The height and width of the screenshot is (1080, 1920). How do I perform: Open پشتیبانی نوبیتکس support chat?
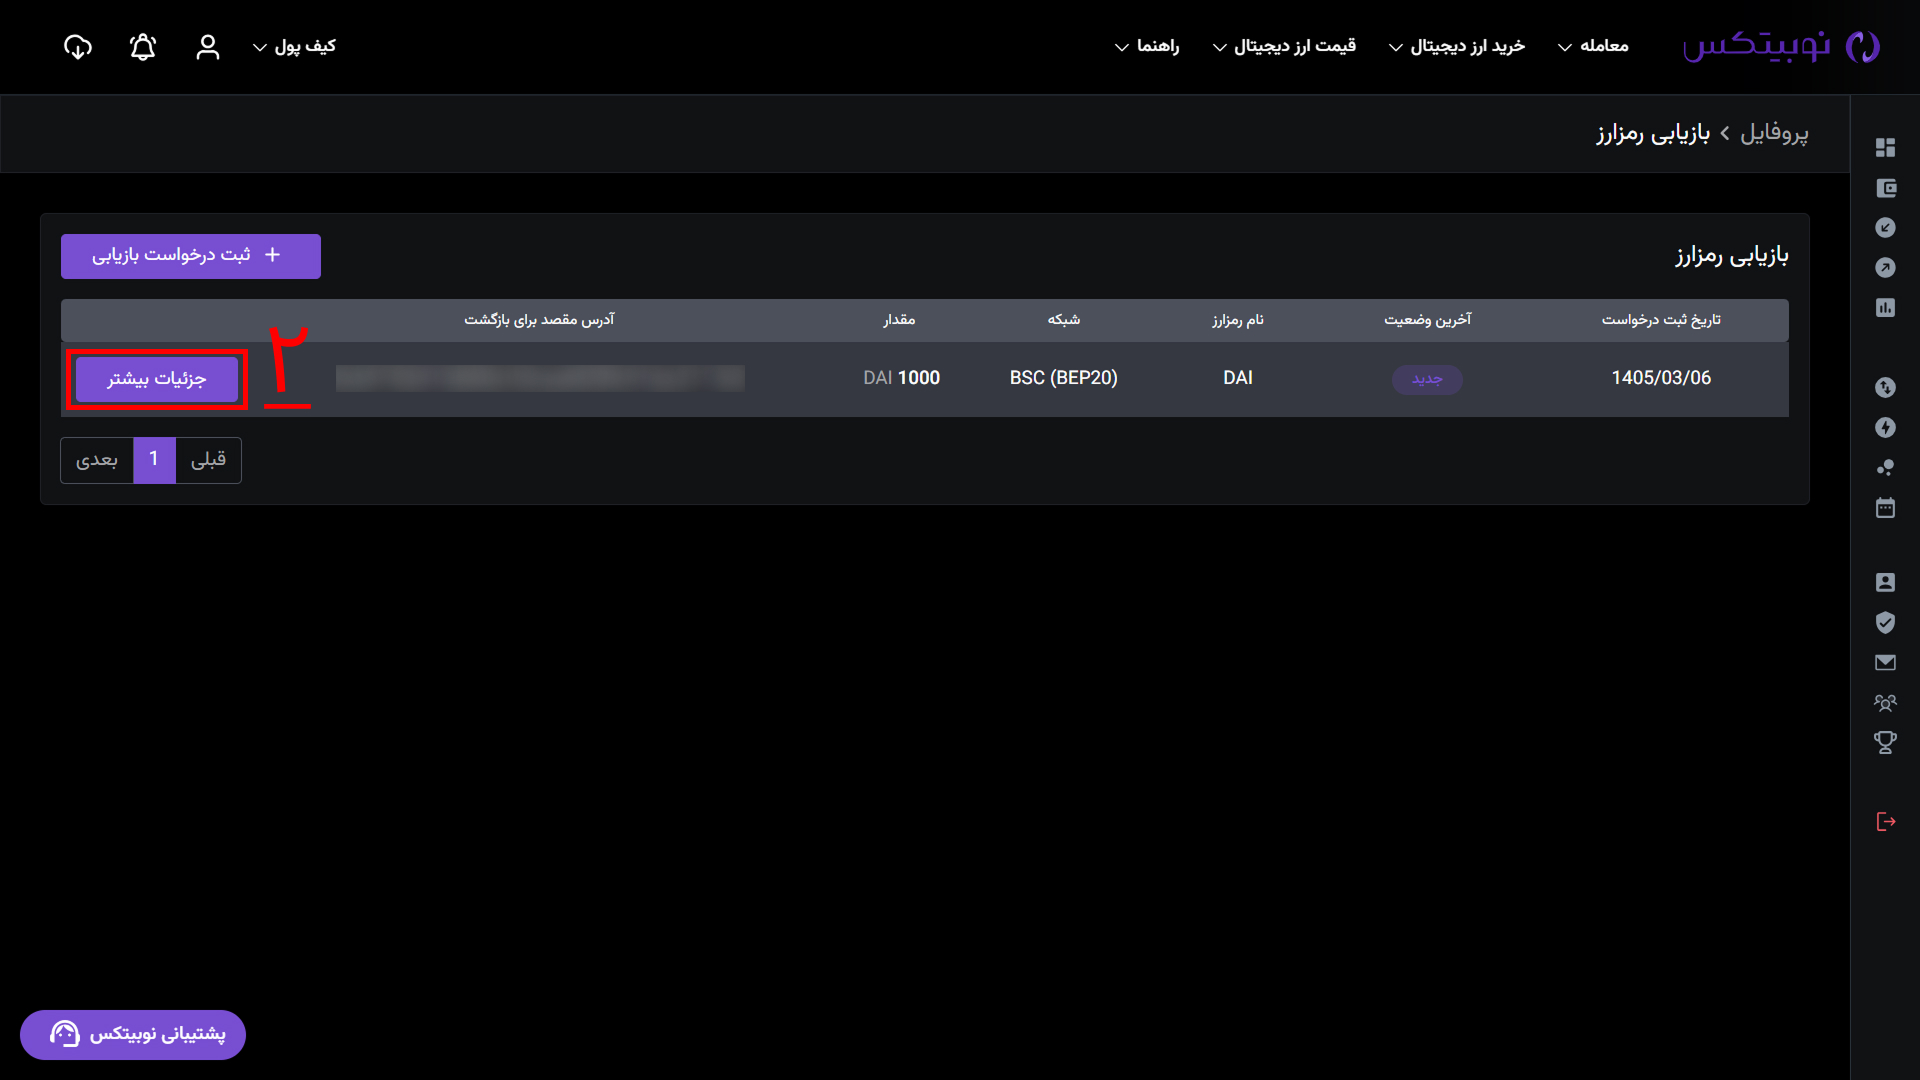[x=133, y=1034]
